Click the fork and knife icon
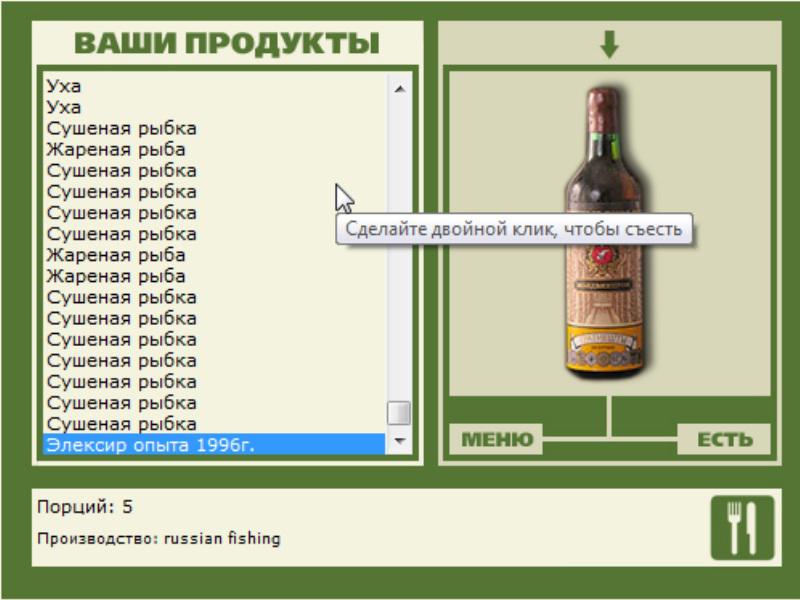The height and width of the screenshot is (600, 800). click(742, 528)
